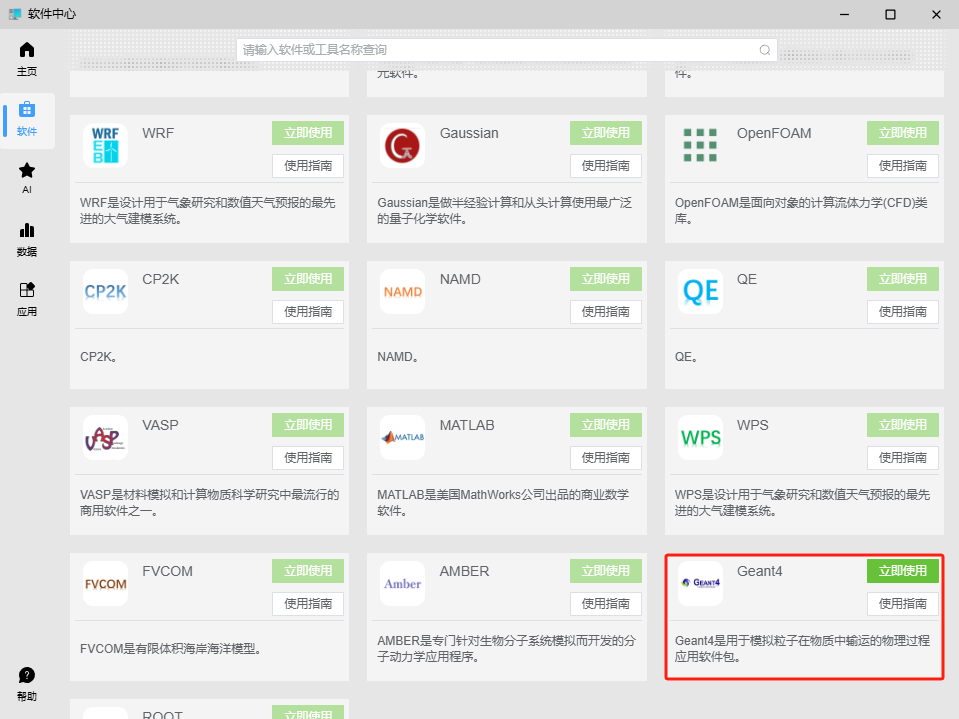Launch AMBER with 立即使用

tap(605, 571)
